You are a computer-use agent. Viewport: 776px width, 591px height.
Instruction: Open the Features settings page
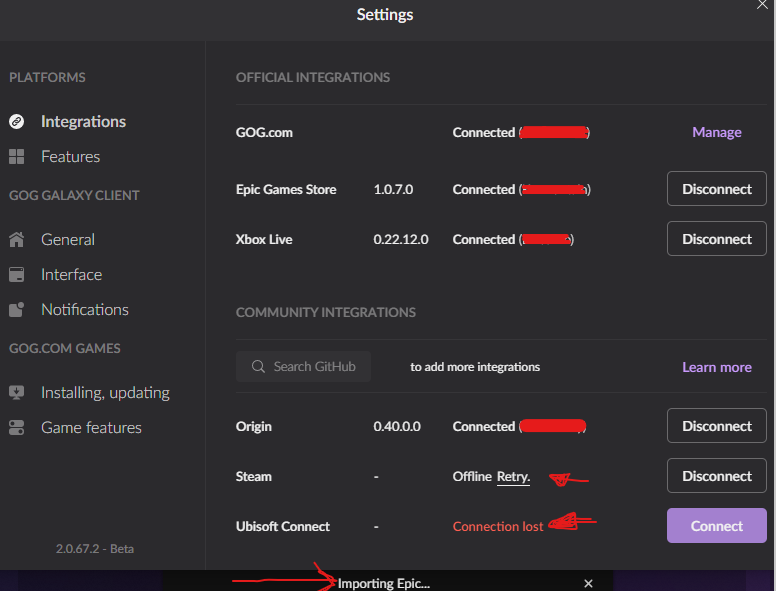click(70, 156)
